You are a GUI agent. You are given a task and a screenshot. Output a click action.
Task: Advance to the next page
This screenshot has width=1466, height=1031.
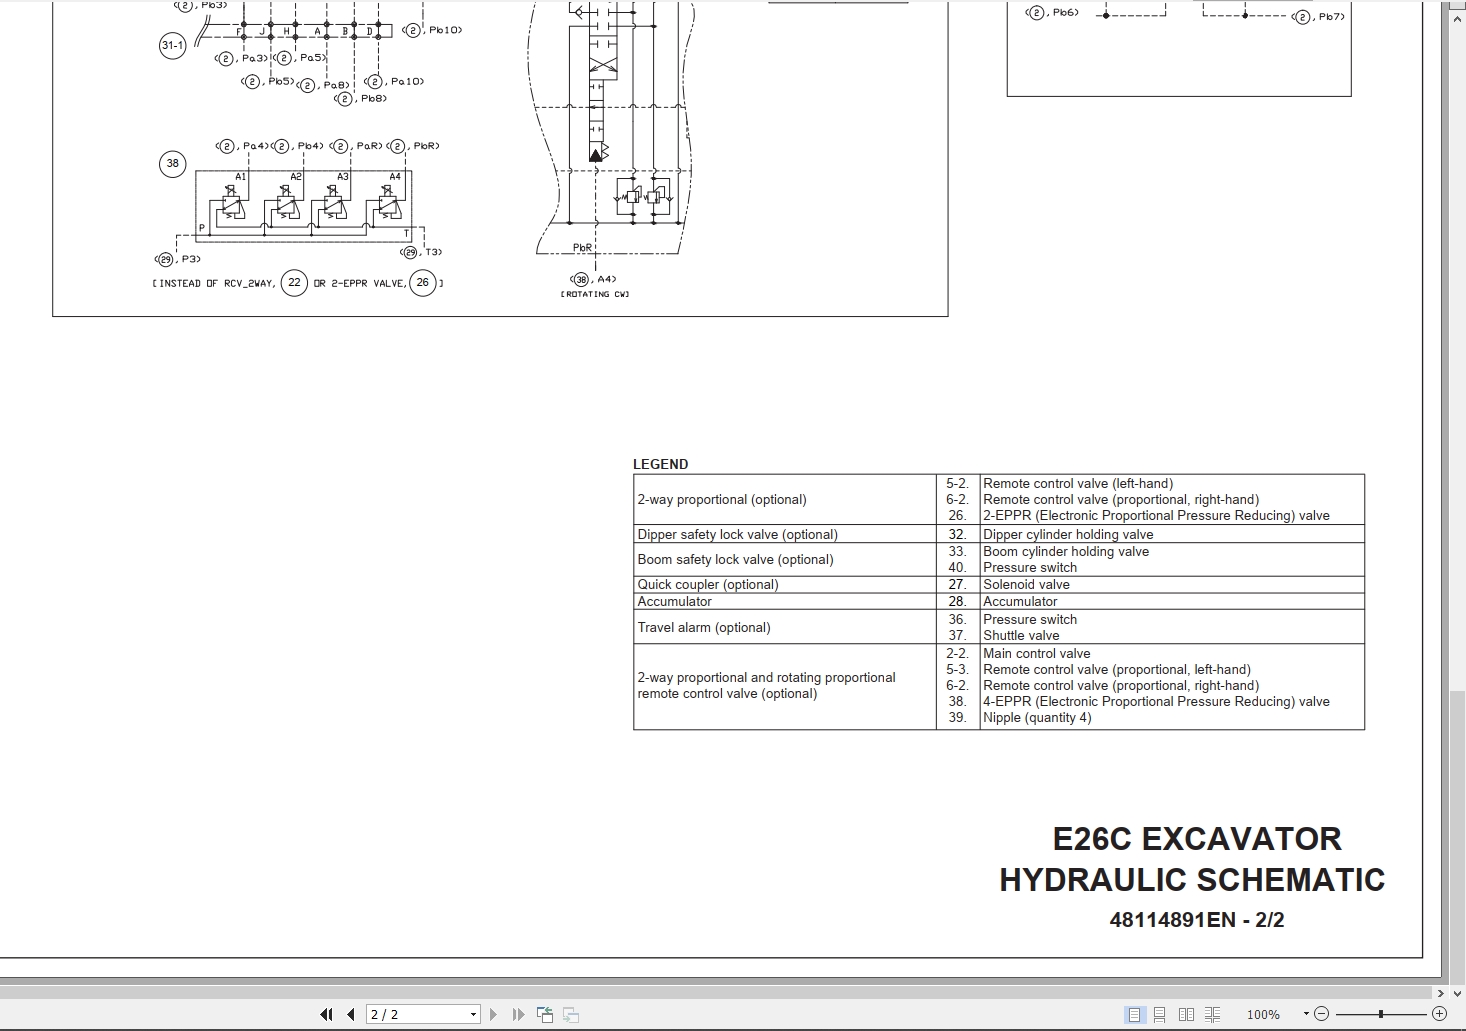pos(493,1013)
